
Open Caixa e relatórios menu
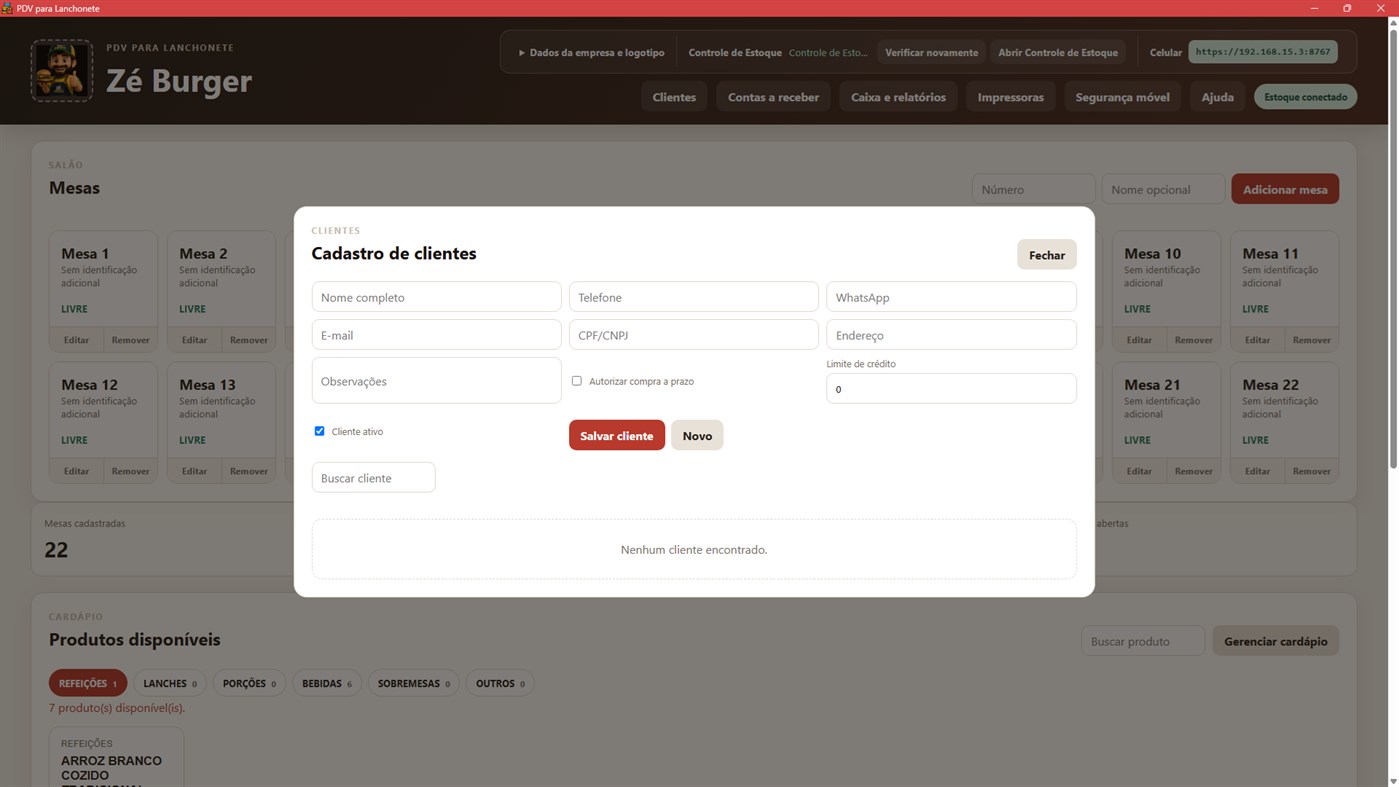click(898, 97)
